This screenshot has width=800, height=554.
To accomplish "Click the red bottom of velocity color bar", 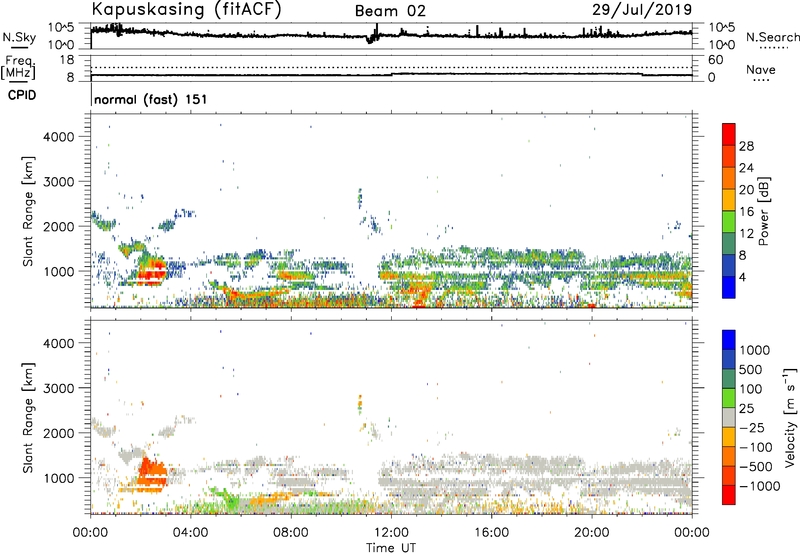I will (729, 495).
